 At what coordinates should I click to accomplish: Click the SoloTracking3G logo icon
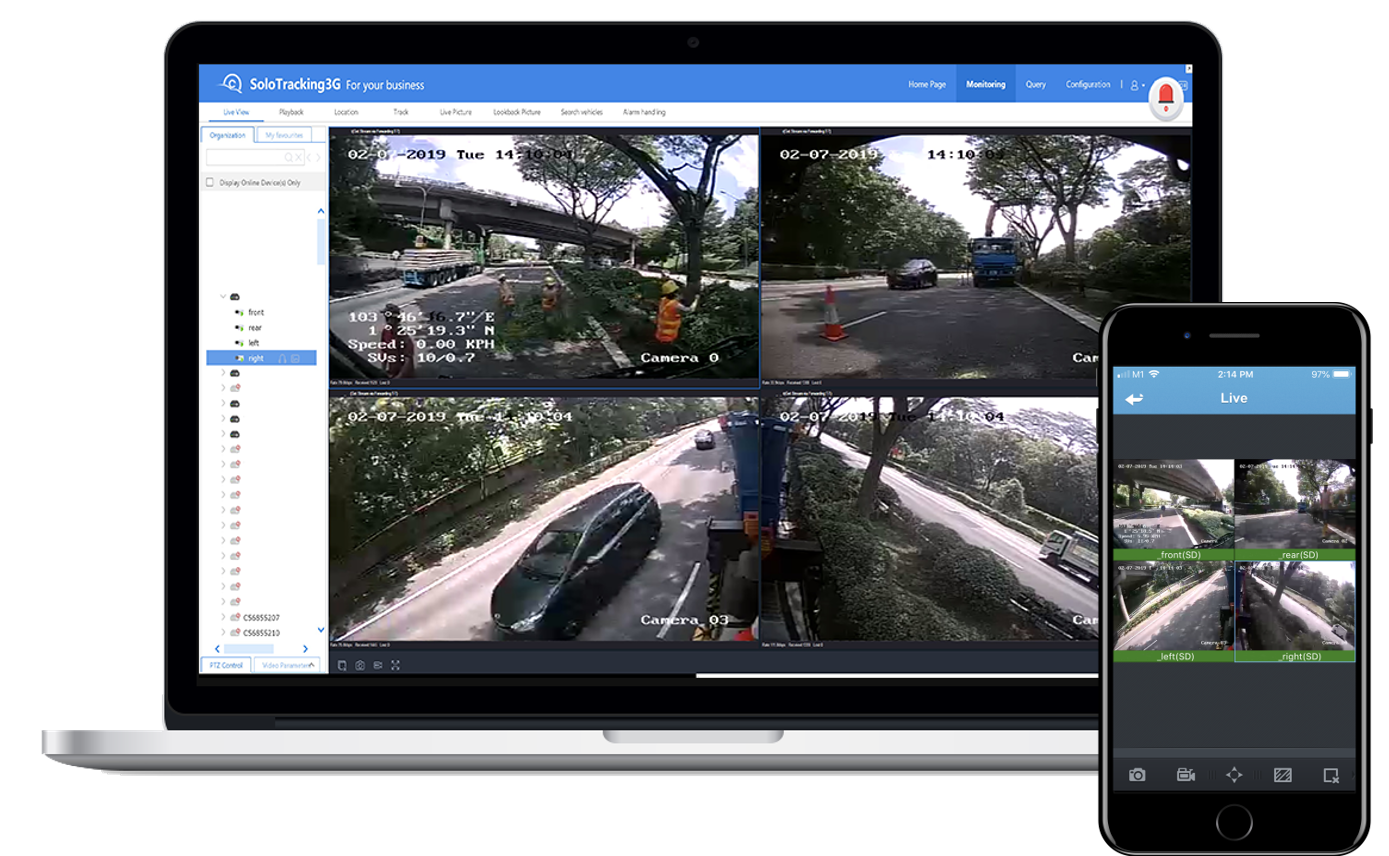click(232, 83)
